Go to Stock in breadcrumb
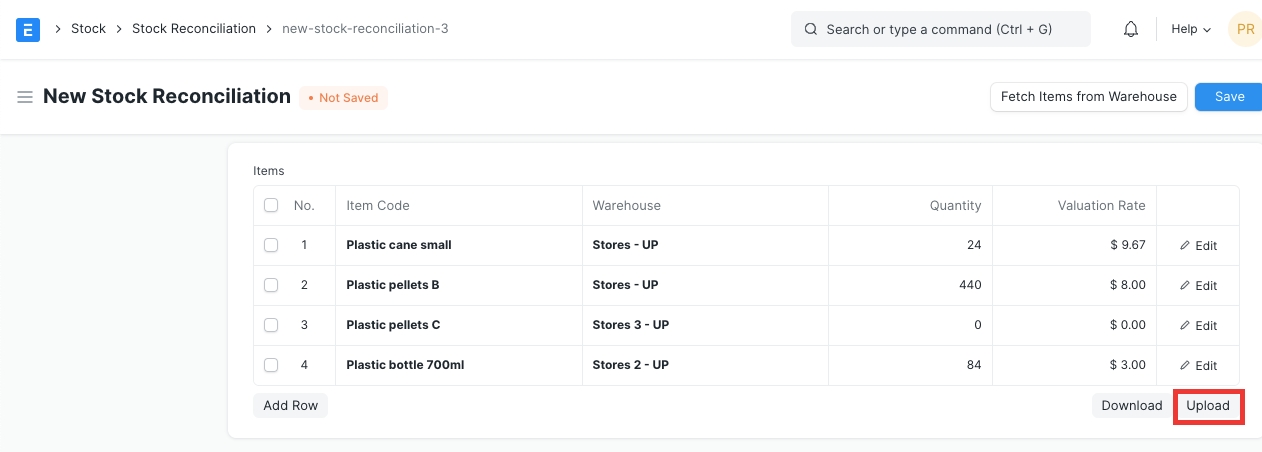This screenshot has width=1262, height=452. [88, 29]
